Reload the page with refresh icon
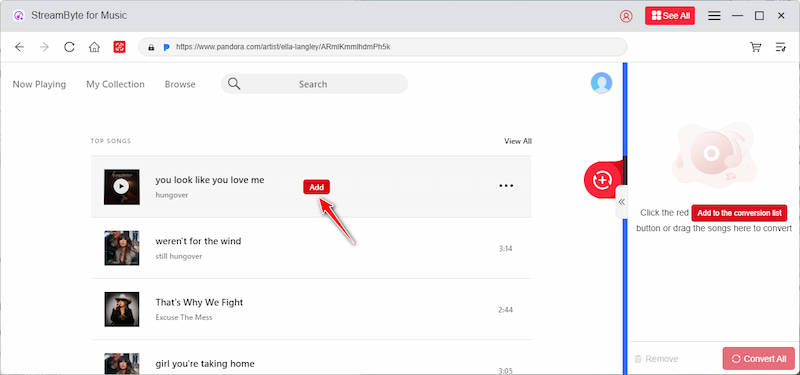Screen dimensions: 800x375 pos(69,47)
